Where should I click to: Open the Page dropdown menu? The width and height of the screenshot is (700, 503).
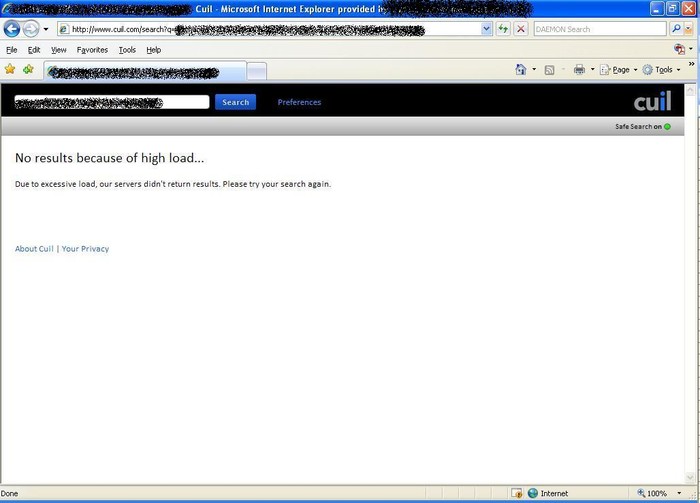point(624,70)
